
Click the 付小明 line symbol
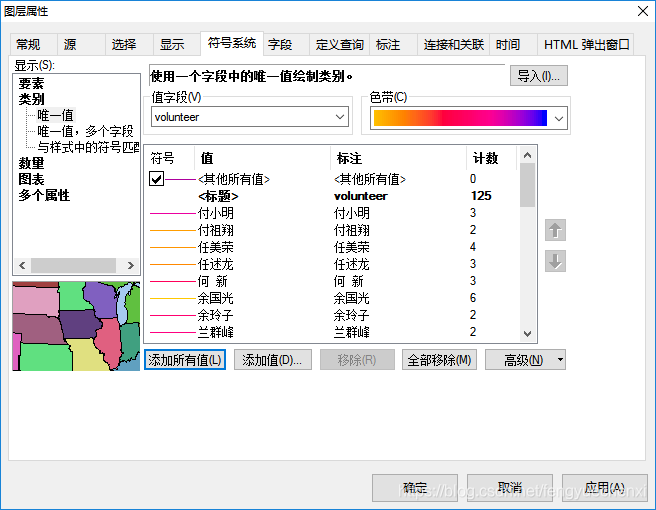(173, 213)
